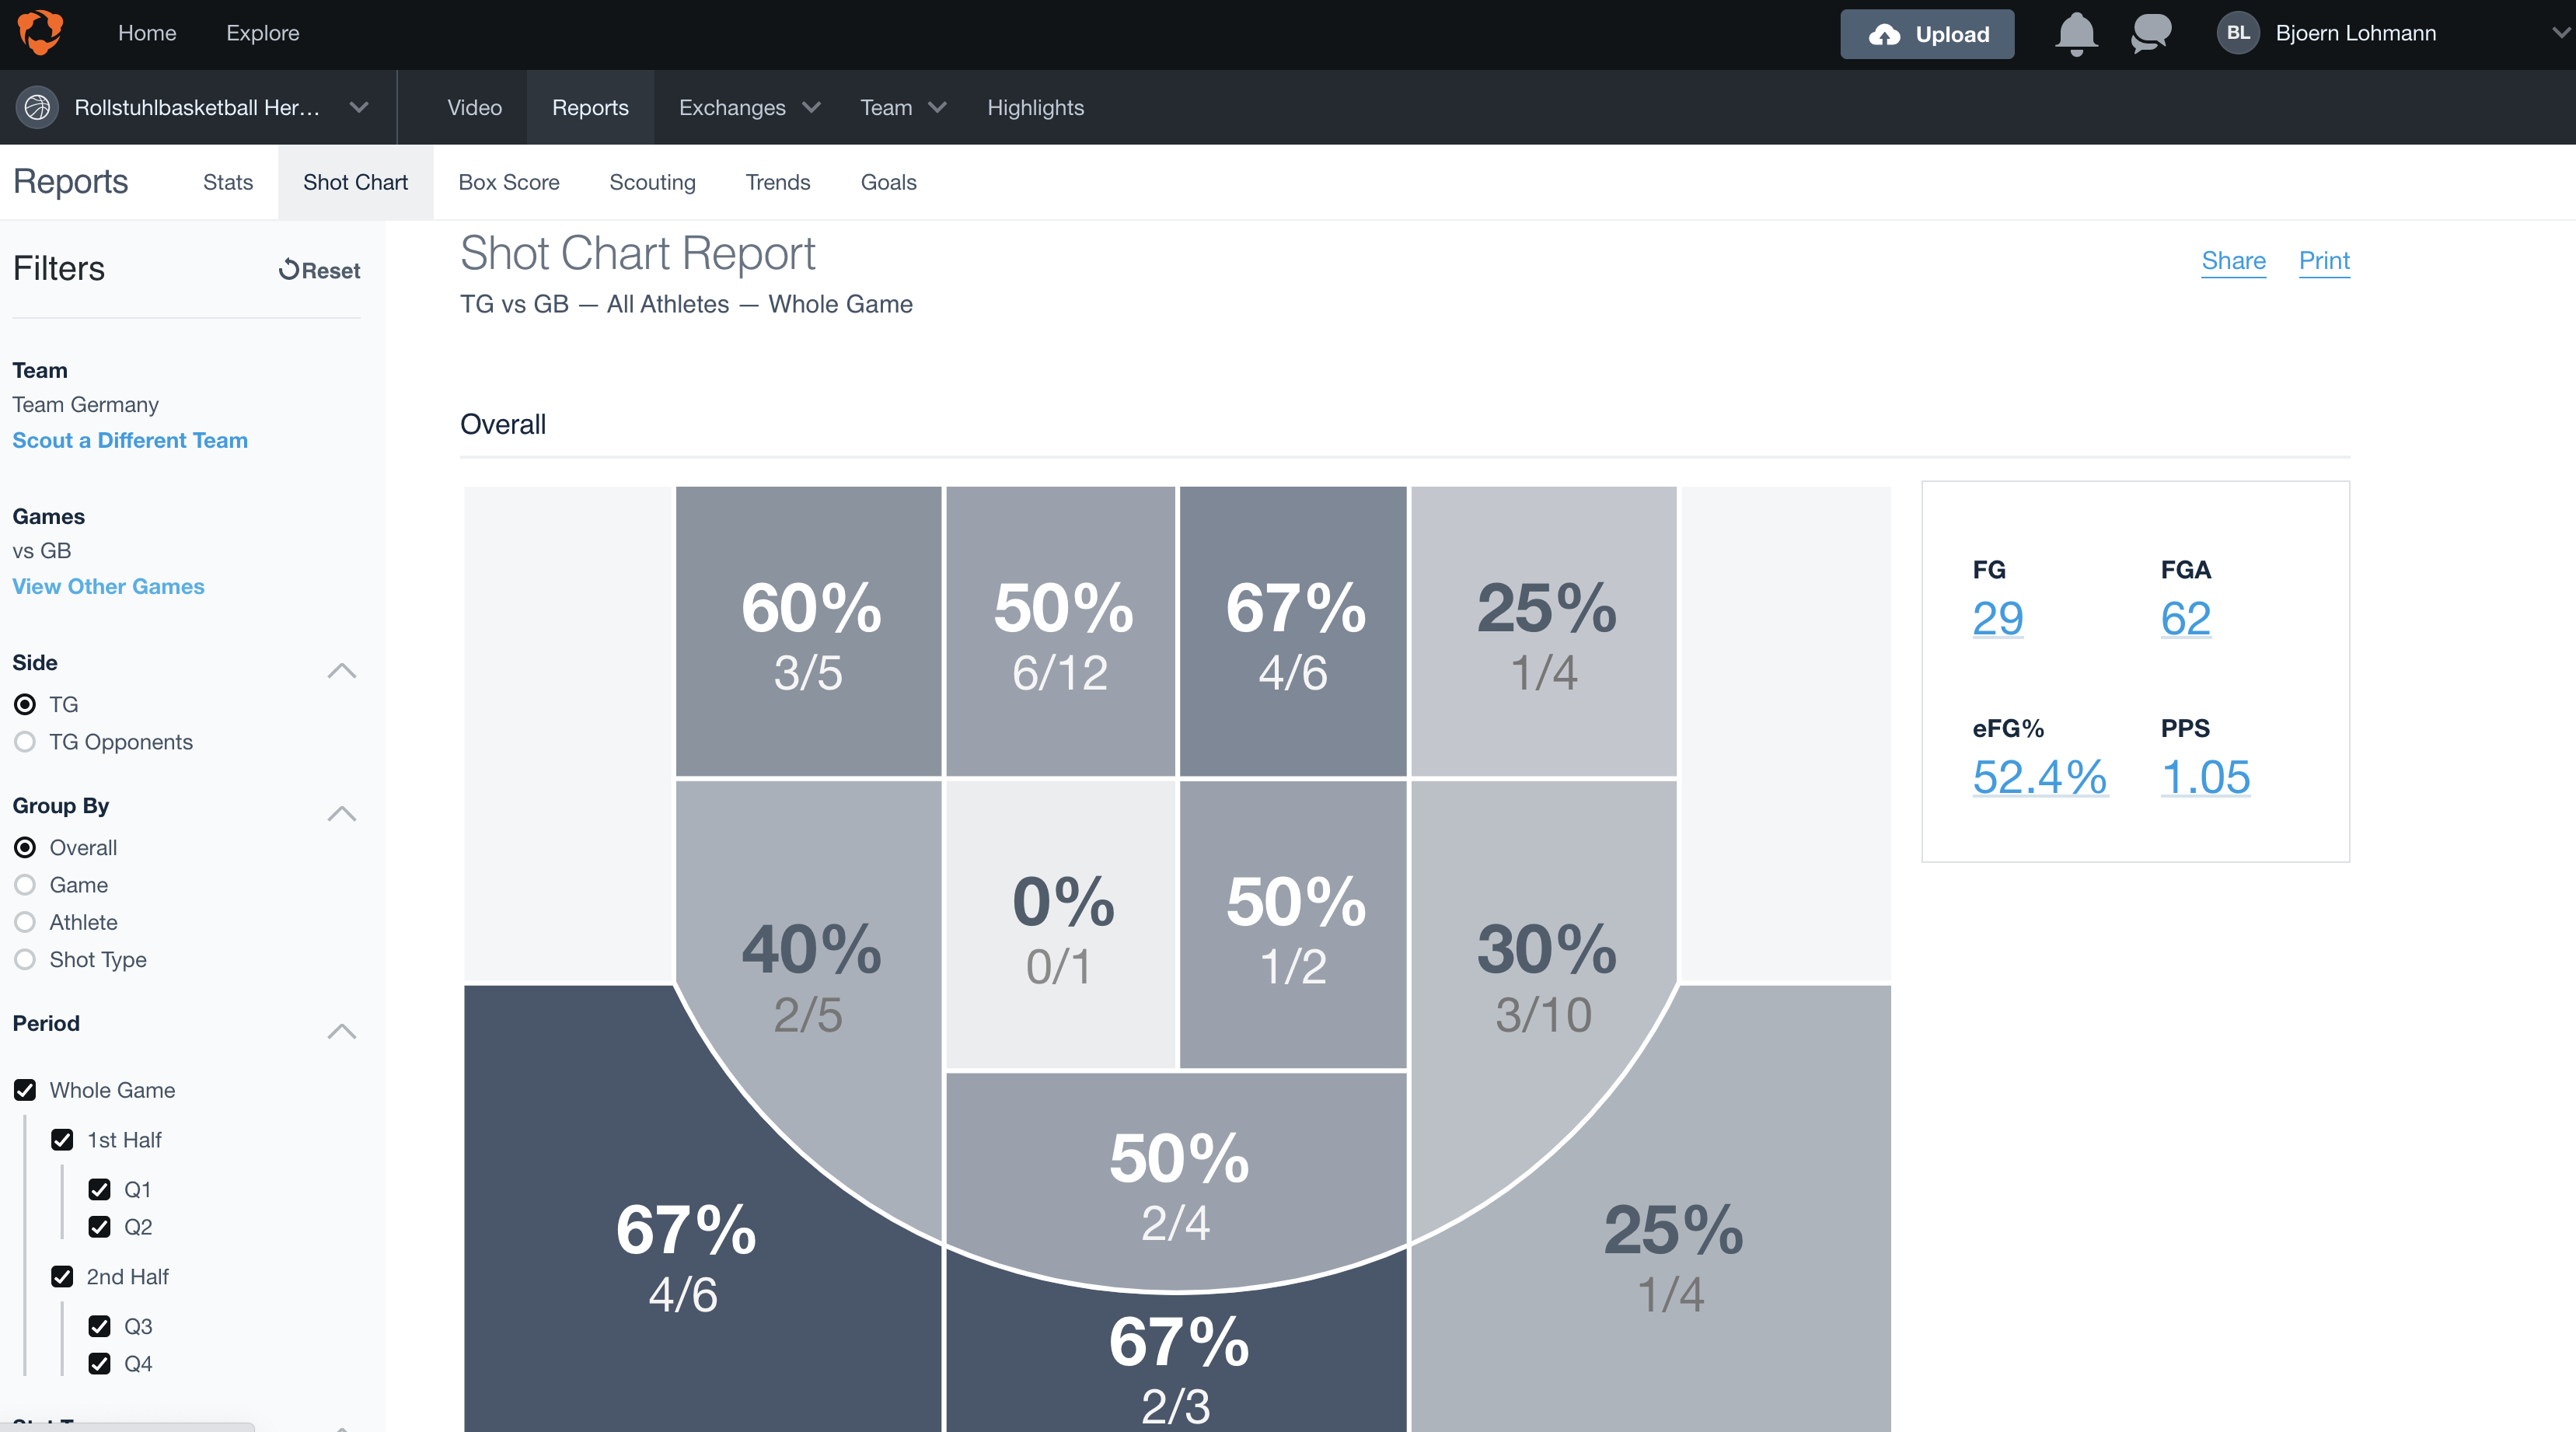Click the Hudl logo icon
This screenshot has width=2576, height=1432.
point(40,32)
